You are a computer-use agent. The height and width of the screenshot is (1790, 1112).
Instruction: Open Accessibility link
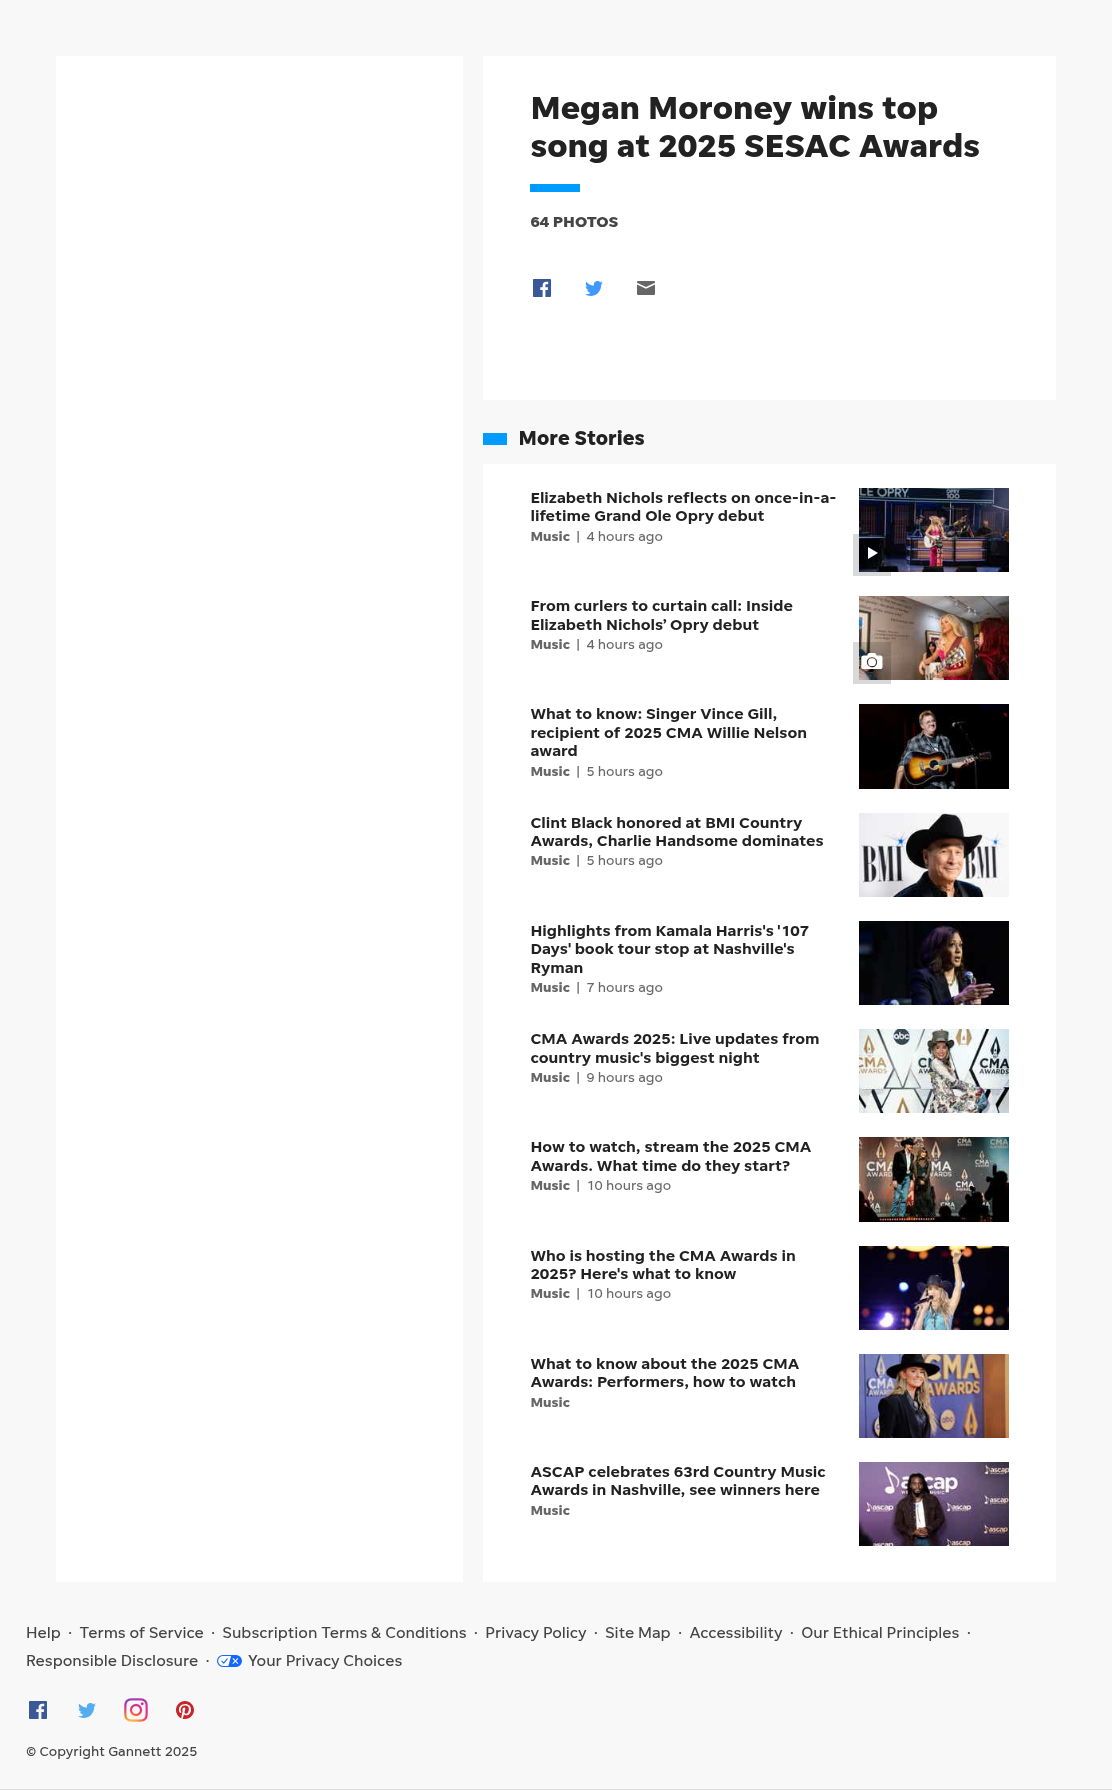[736, 1633]
